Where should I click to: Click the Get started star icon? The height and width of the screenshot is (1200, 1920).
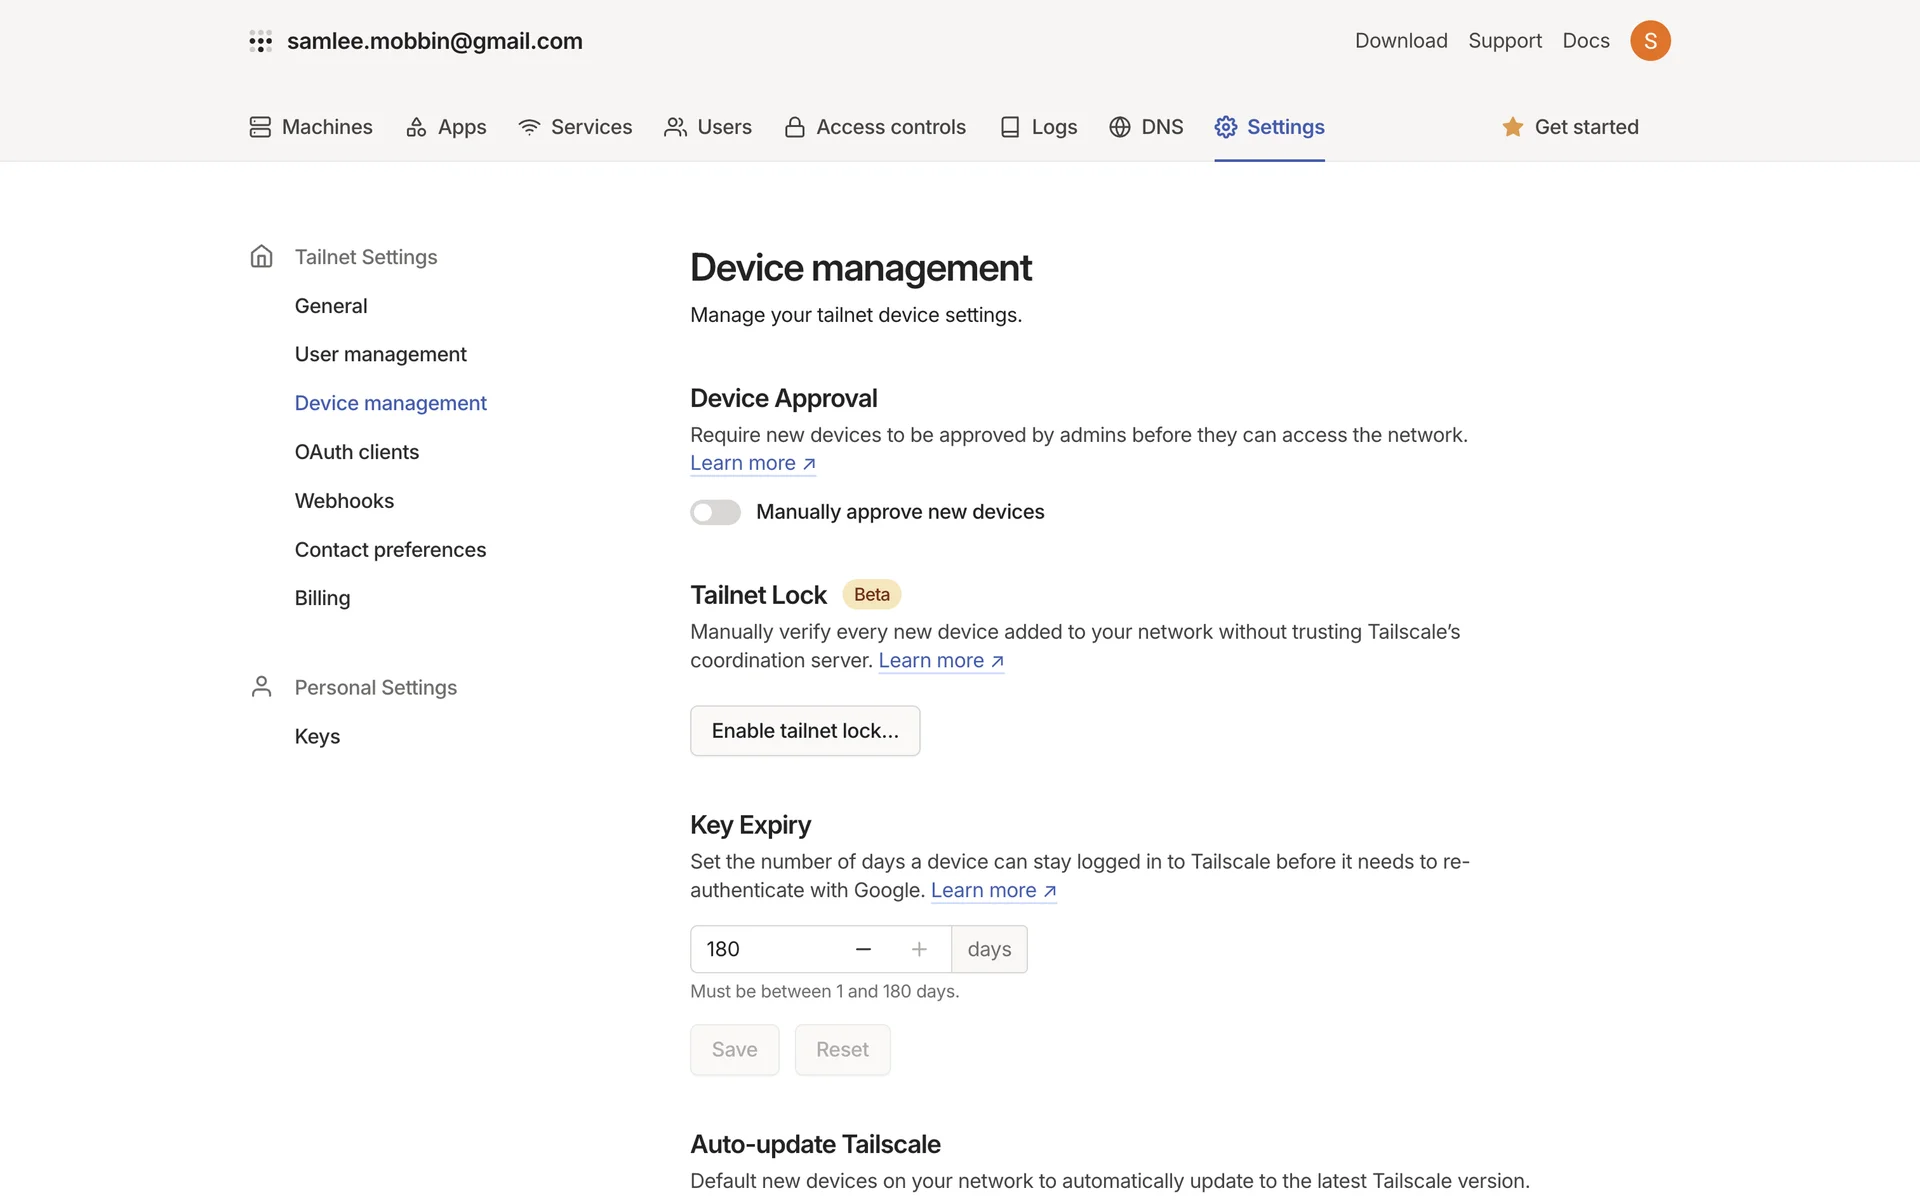point(1512,127)
